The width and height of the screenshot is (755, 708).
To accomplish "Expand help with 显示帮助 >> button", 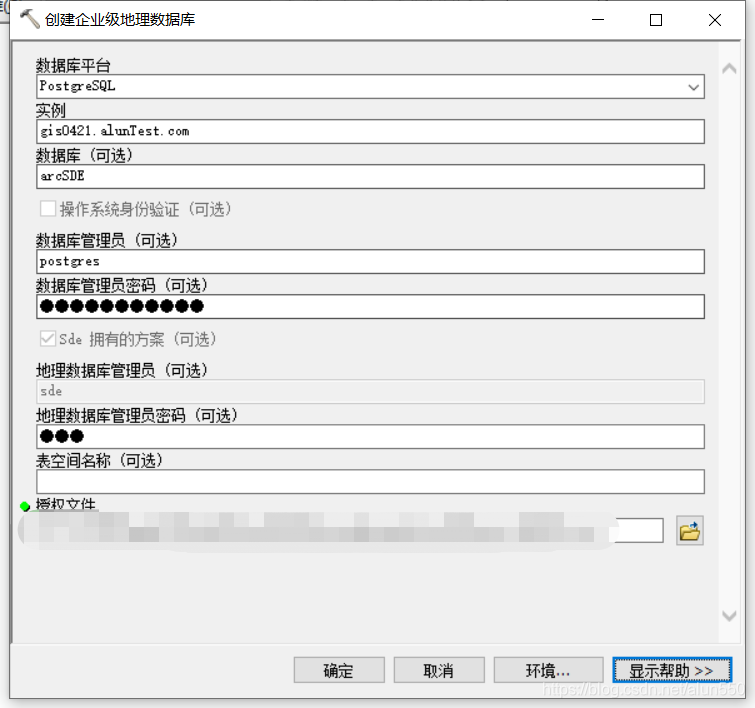I will tap(672, 670).
